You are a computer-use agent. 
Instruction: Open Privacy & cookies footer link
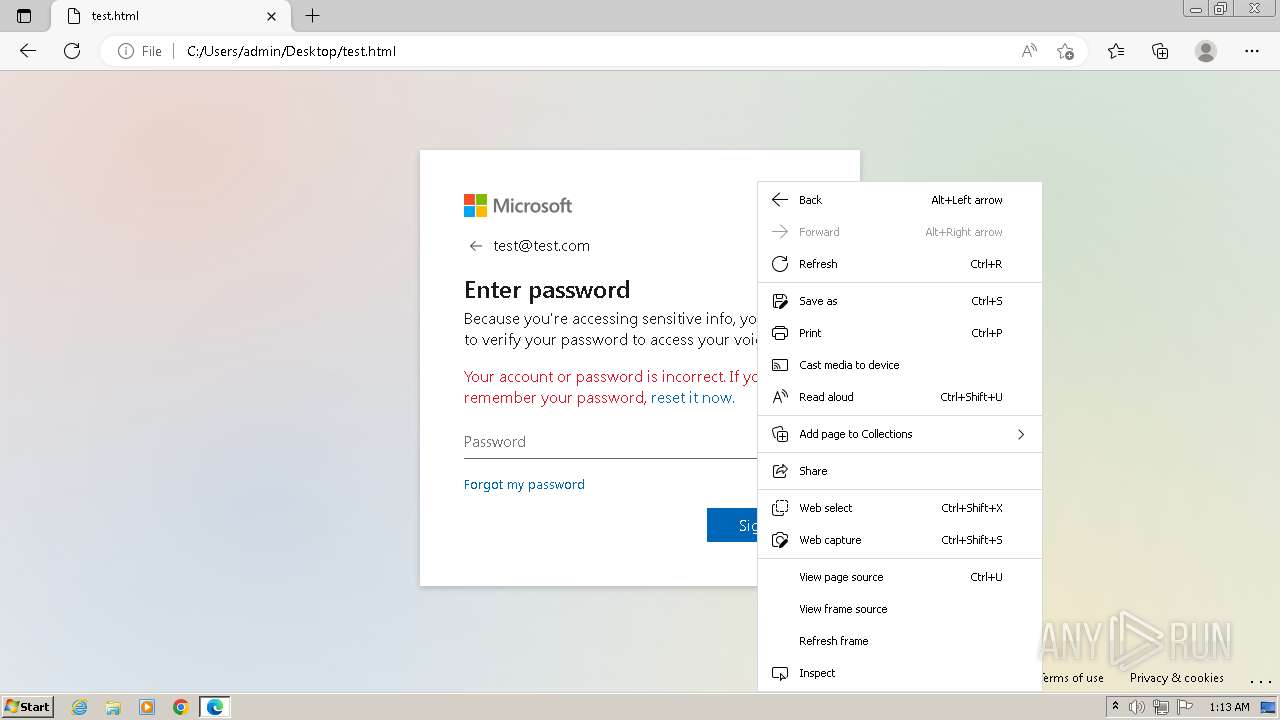(1176, 678)
